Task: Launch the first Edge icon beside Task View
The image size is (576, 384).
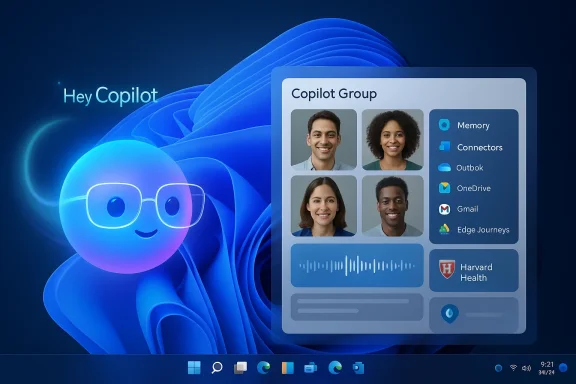Action: [x=264, y=367]
